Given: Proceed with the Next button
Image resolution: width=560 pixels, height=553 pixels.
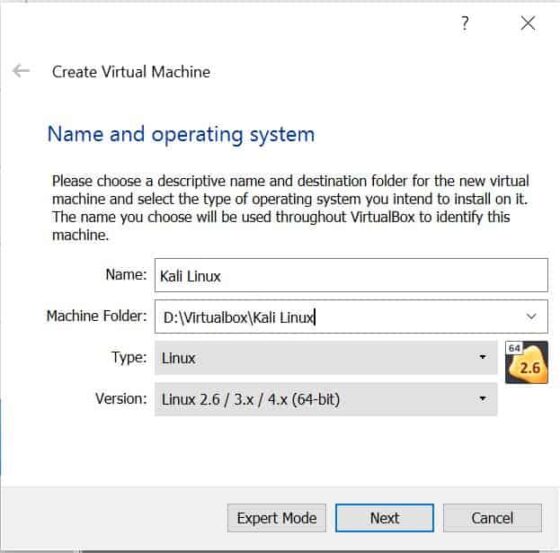Looking at the screenshot, I should pyautogui.click(x=385, y=518).
